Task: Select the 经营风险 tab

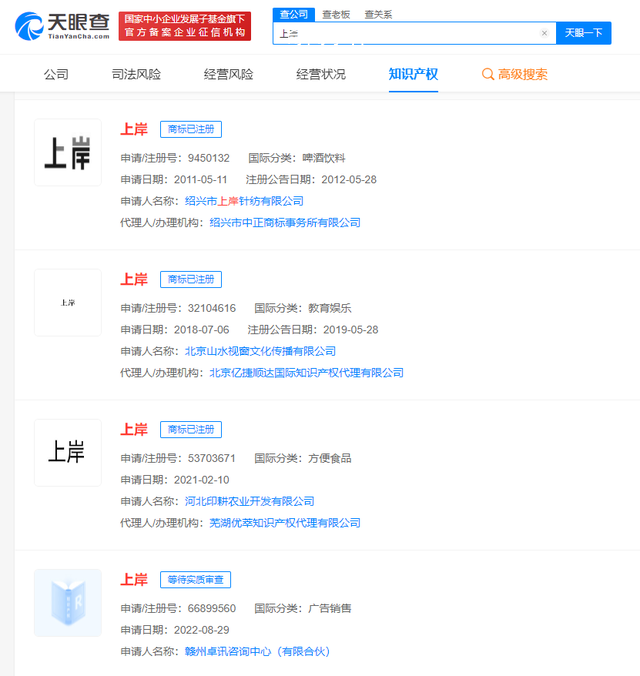Action: pyautogui.click(x=228, y=75)
